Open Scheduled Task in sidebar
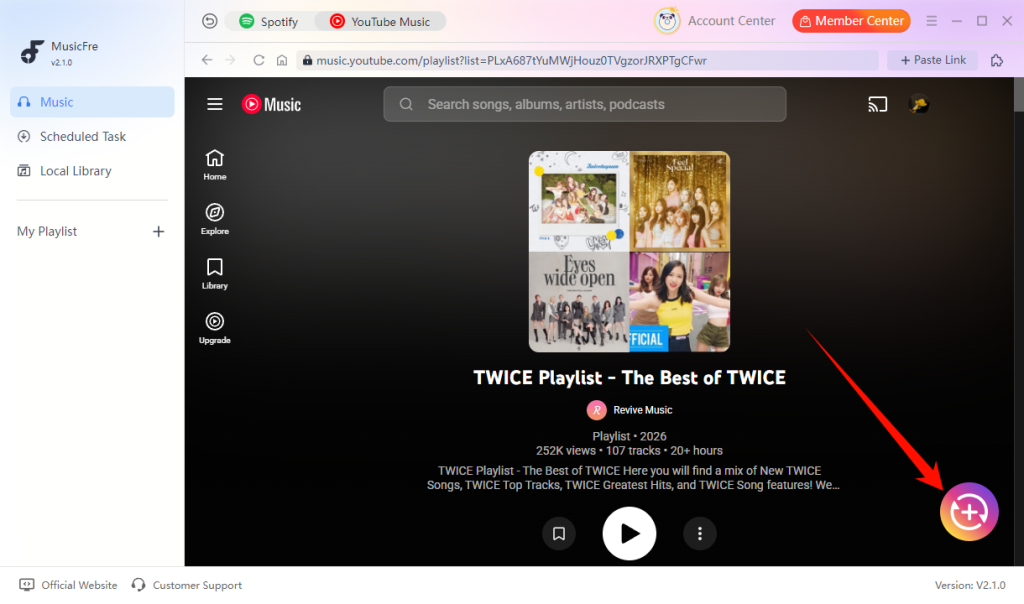 [x=92, y=136]
